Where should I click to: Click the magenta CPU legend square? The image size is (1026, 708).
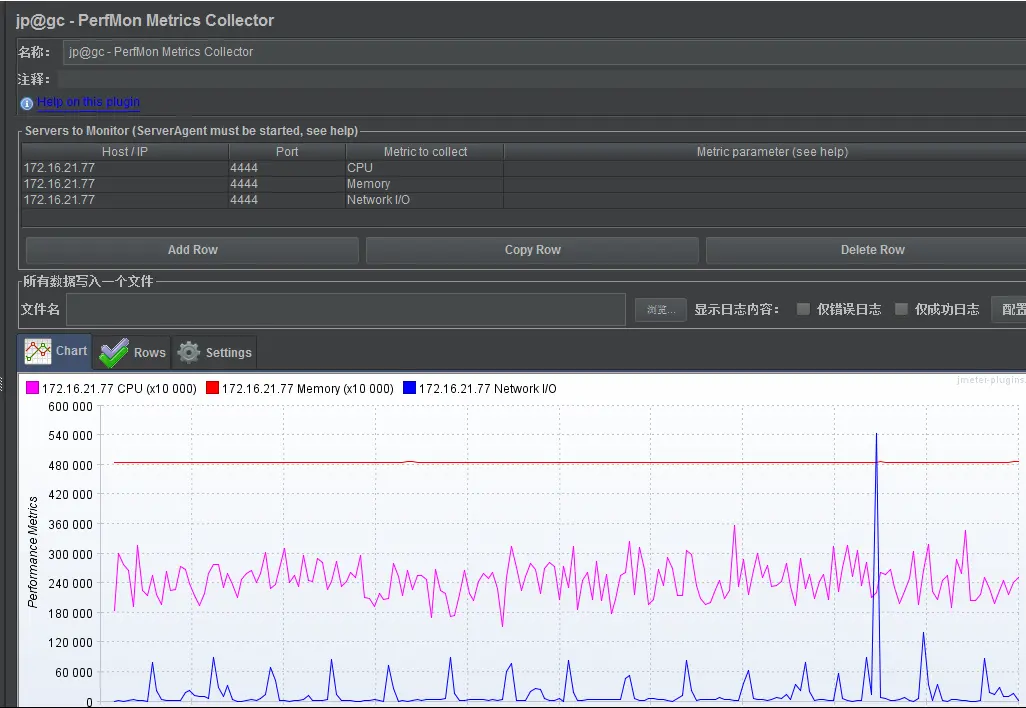tap(32, 388)
